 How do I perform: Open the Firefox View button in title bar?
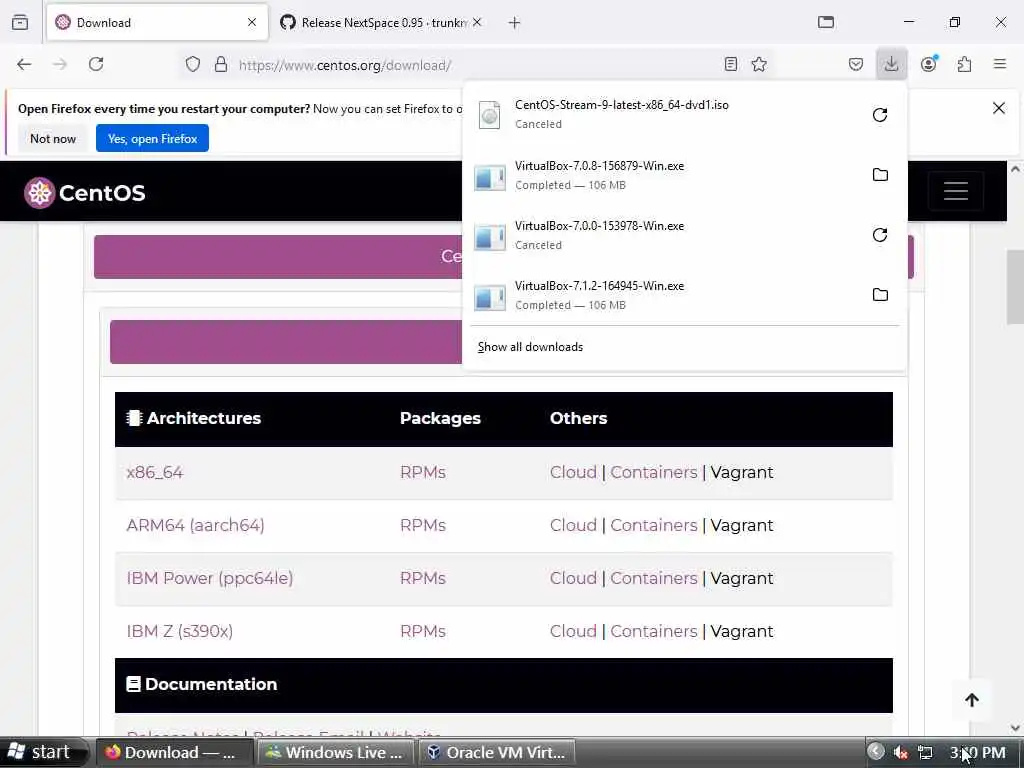pyautogui.click(x=826, y=23)
